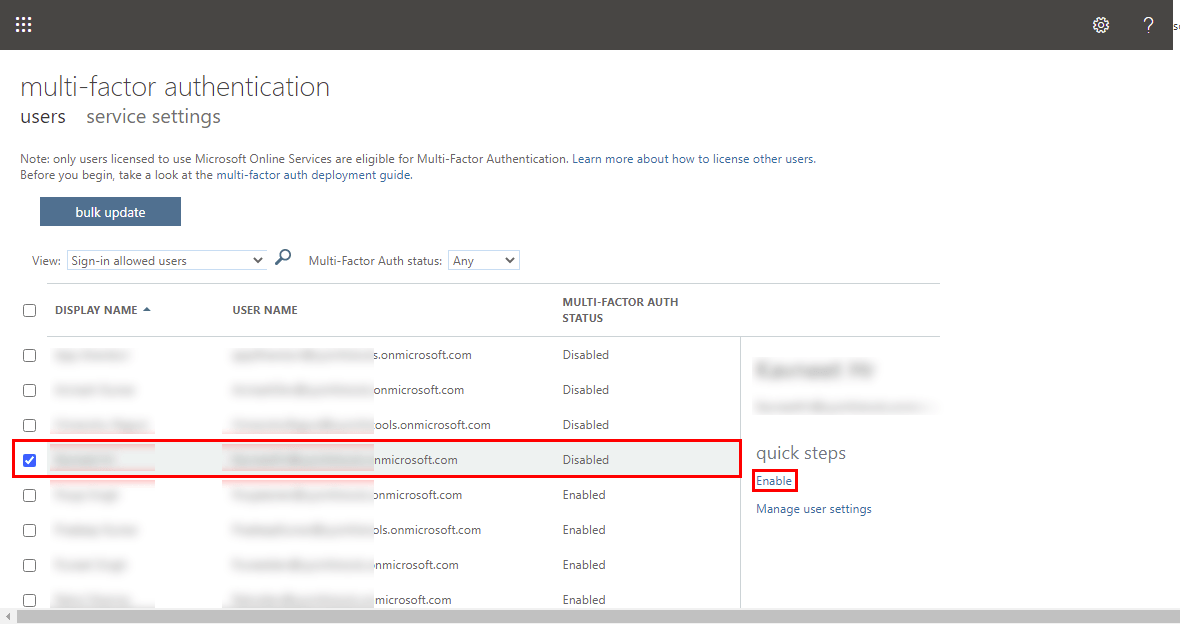The height and width of the screenshot is (624, 1180).
Task: Click the bulk update button
Action: pyautogui.click(x=110, y=212)
